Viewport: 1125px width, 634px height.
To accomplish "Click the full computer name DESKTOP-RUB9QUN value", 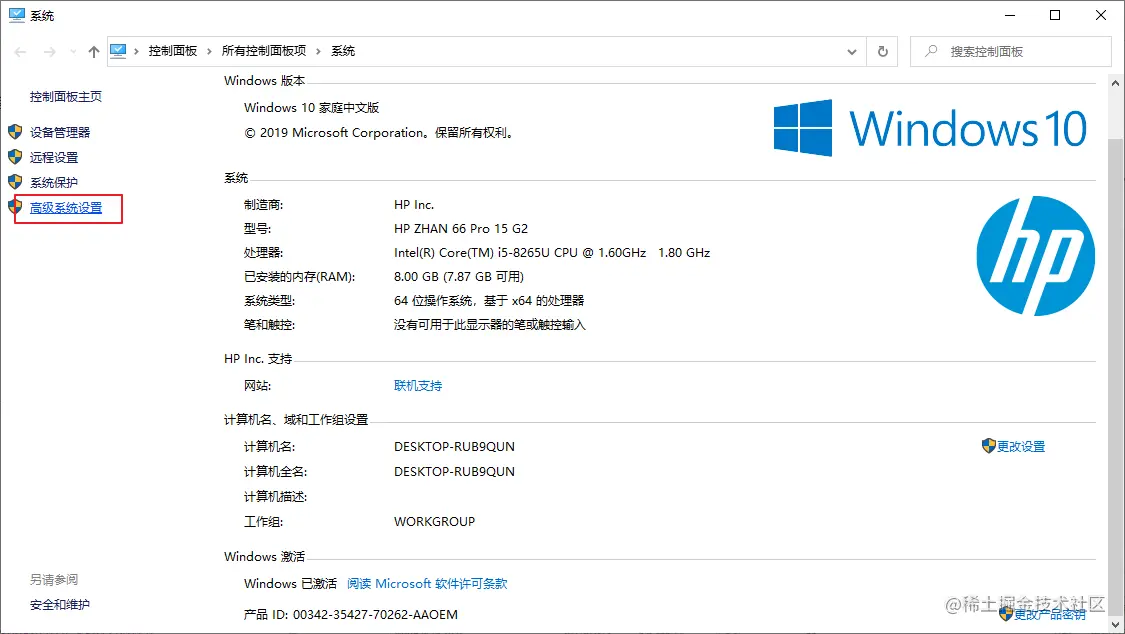I will (454, 472).
